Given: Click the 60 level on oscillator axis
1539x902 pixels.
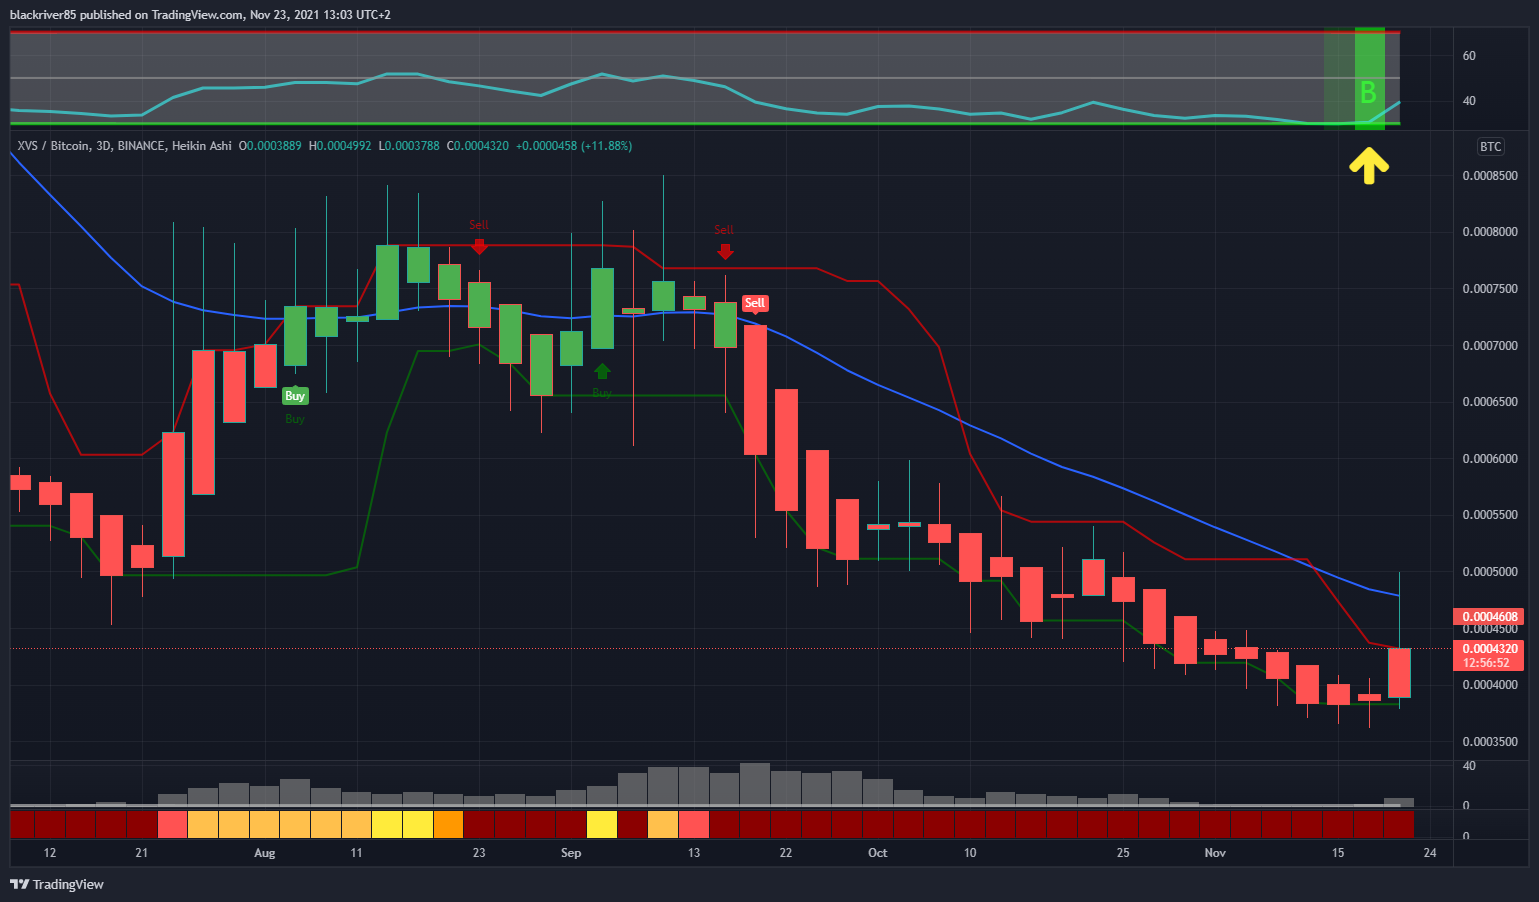Looking at the screenshot, I should 1469,56.
